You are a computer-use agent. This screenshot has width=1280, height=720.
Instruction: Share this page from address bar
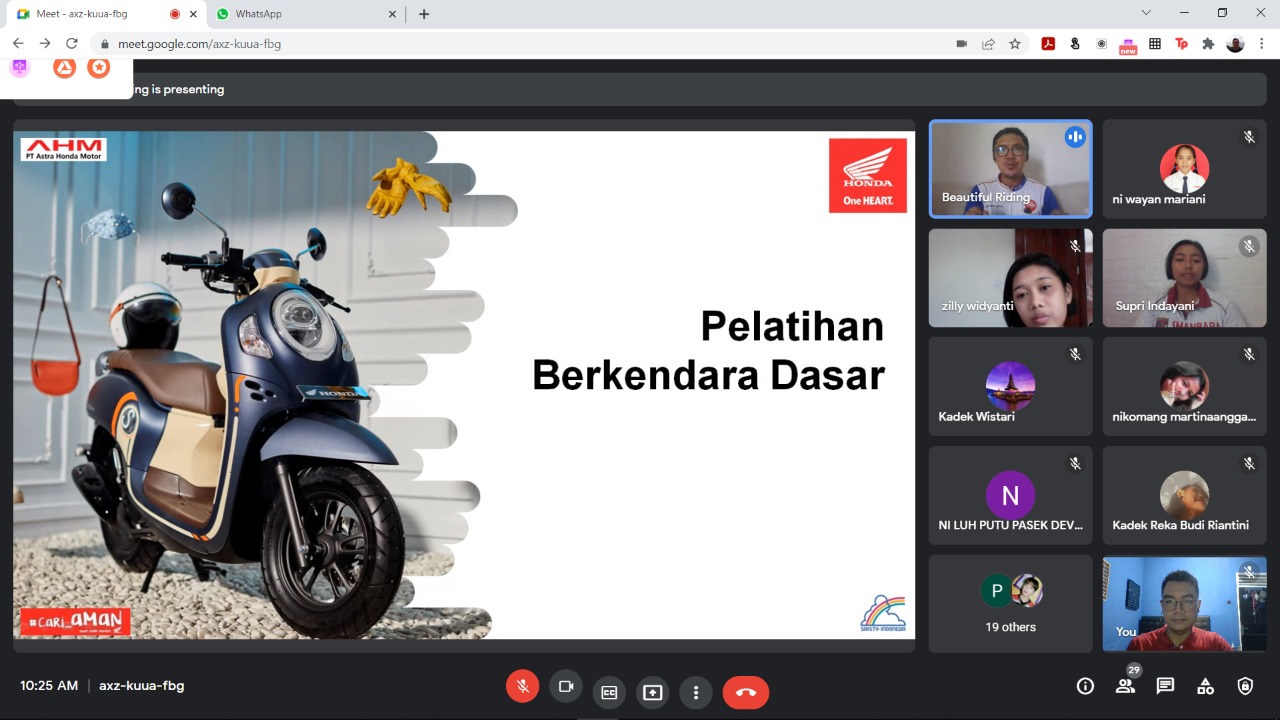point(989,44)
